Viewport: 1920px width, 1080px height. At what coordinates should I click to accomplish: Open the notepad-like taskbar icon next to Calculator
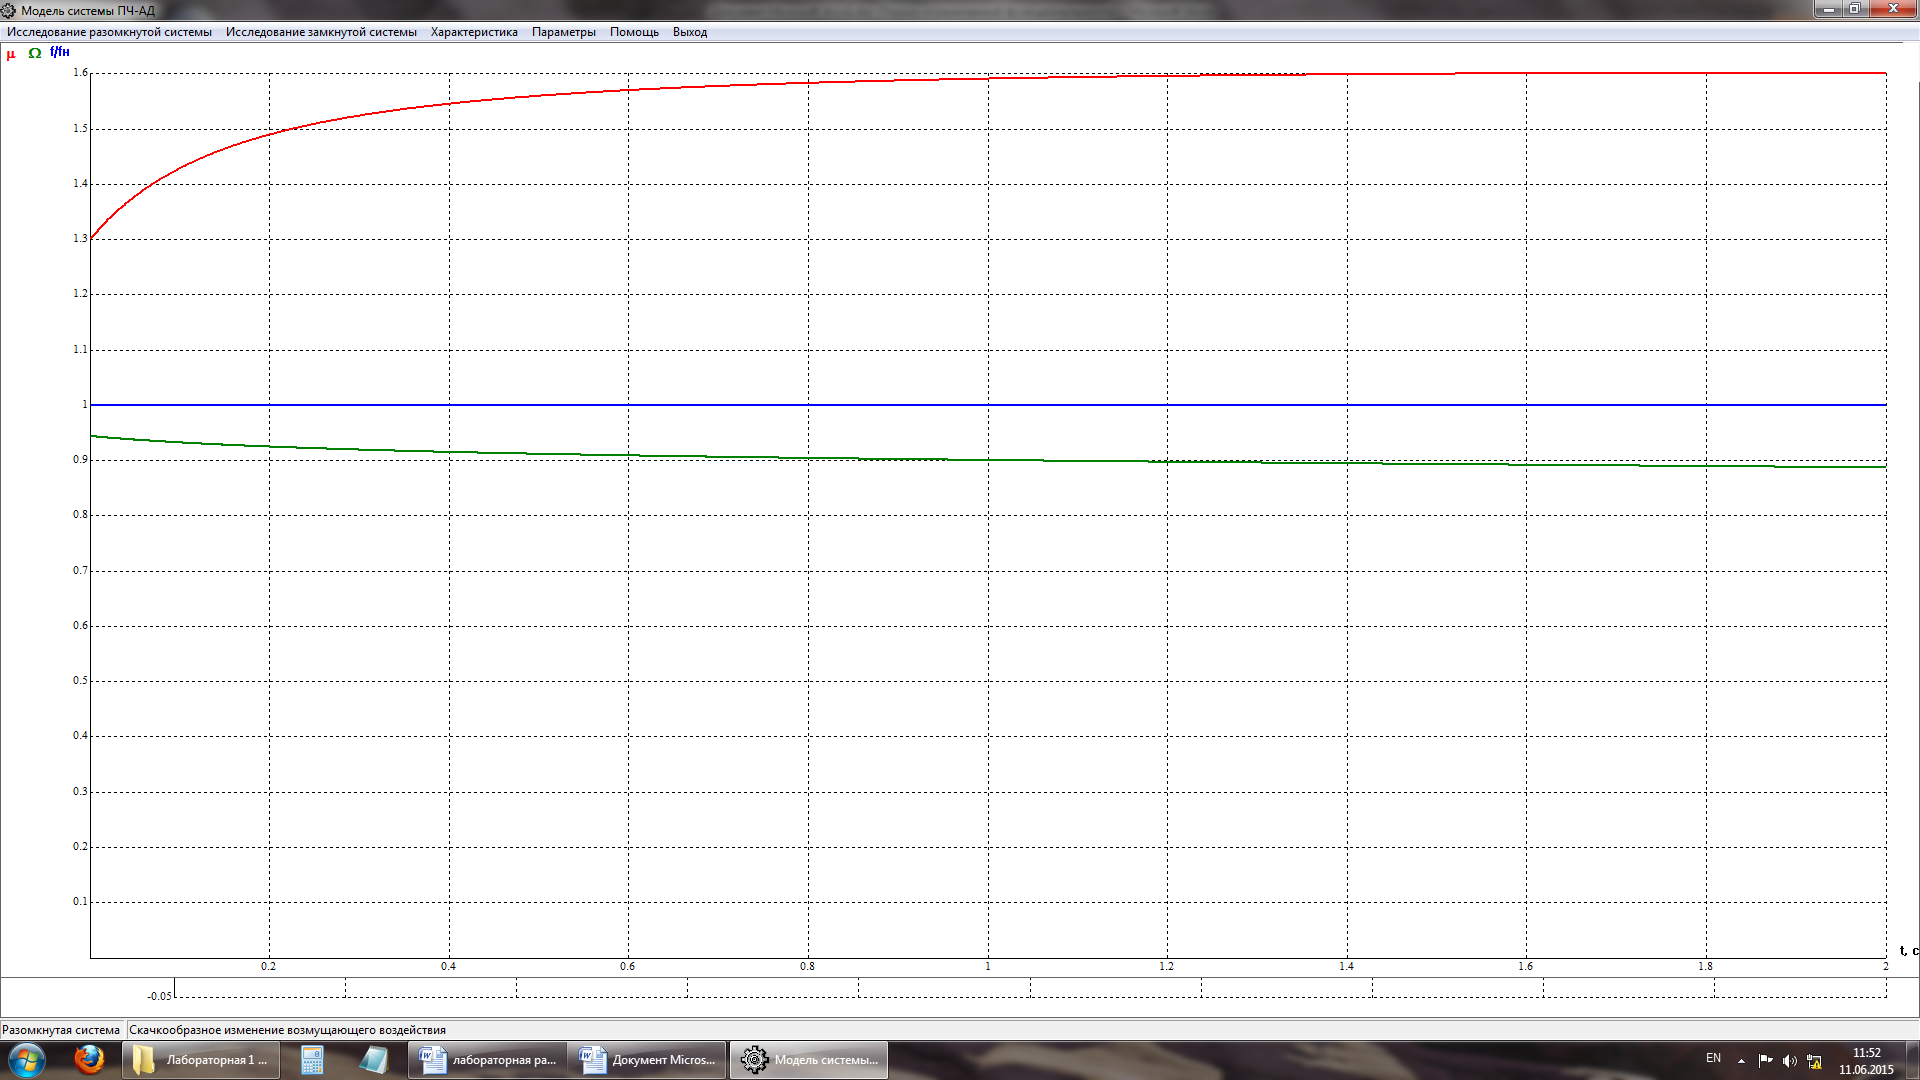click(x=373, y=1060)
